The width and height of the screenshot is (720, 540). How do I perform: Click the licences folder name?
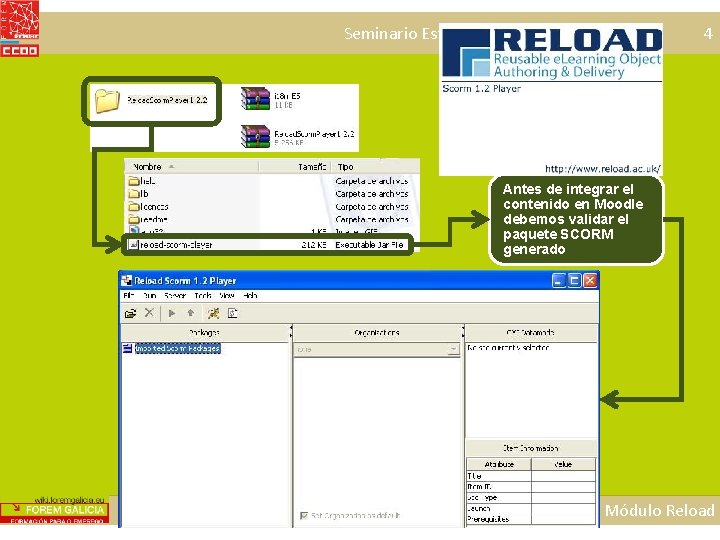pos(154,207)
